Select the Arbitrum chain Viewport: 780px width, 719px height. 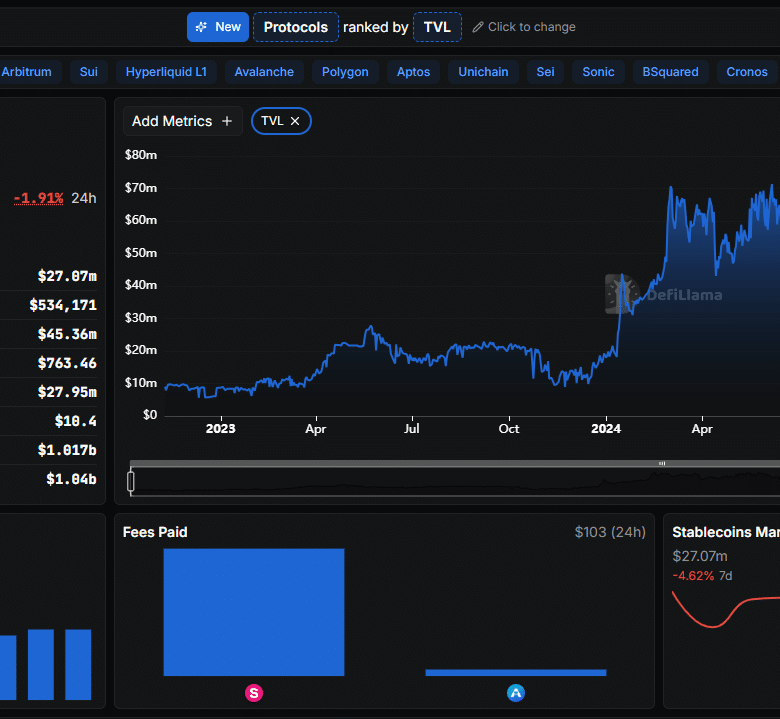pyautogui.click(x=26, y=72)
